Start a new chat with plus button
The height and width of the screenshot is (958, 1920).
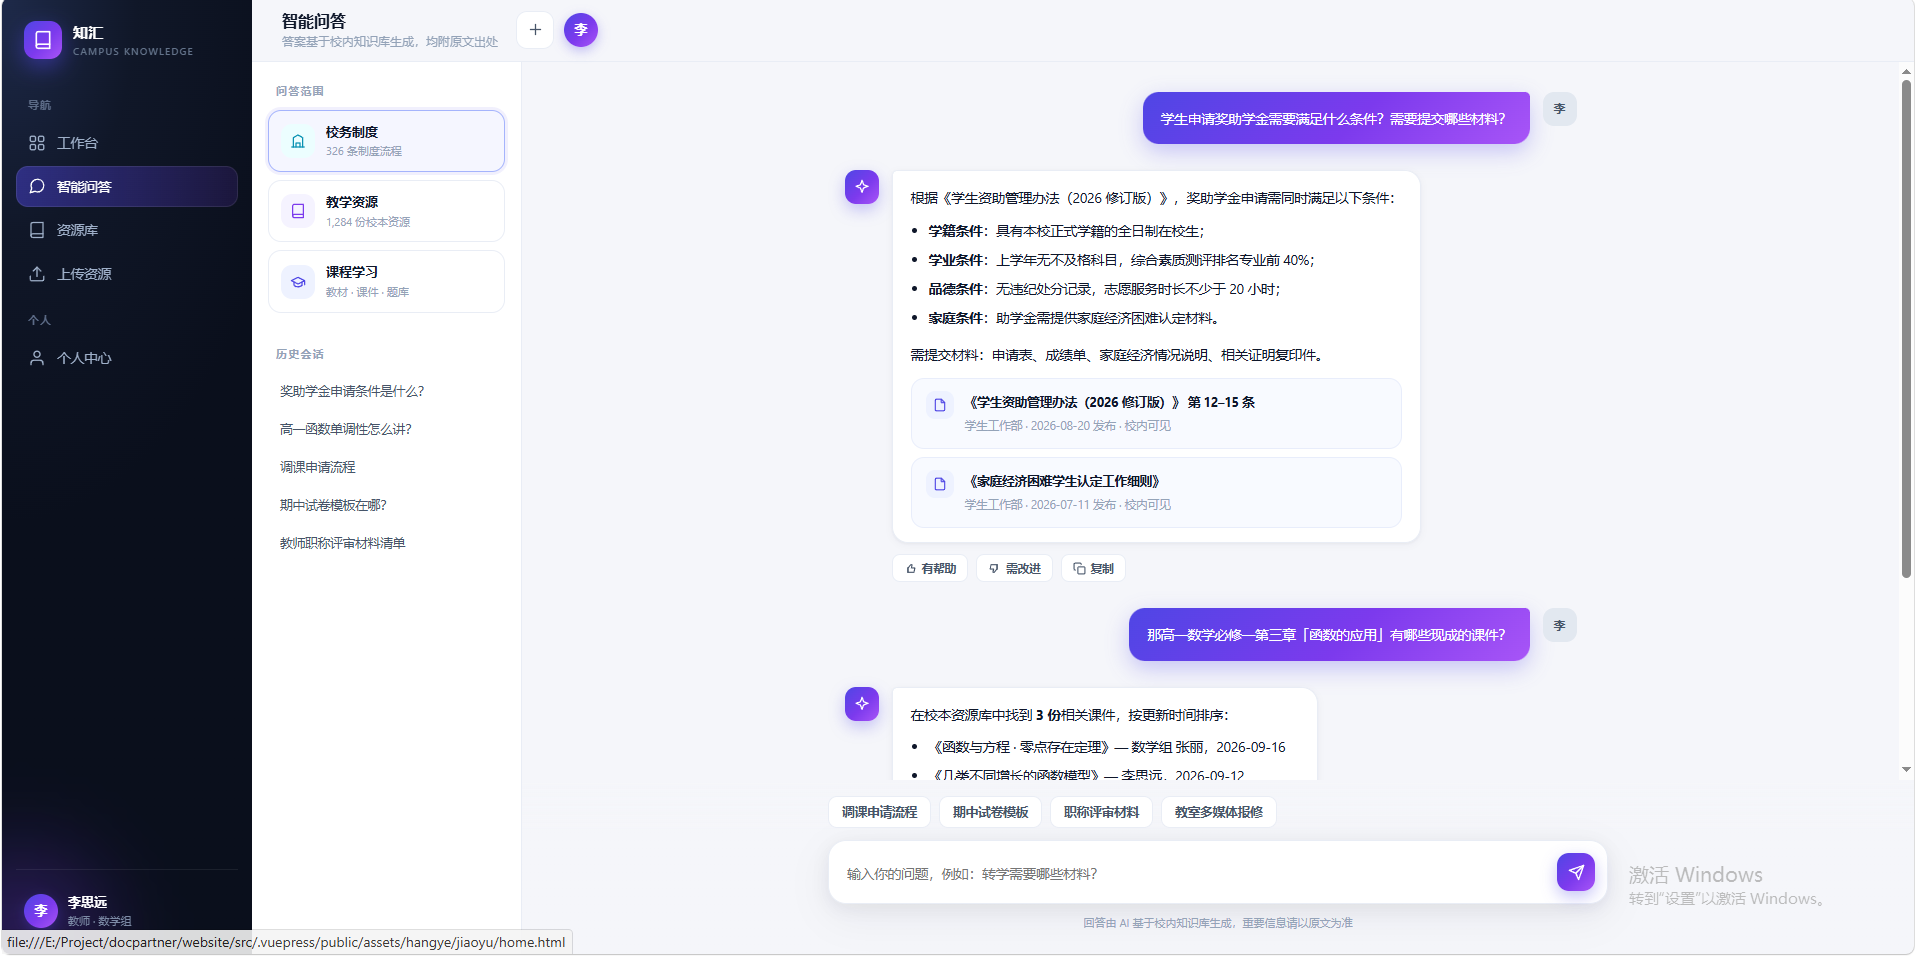(535, 30)
